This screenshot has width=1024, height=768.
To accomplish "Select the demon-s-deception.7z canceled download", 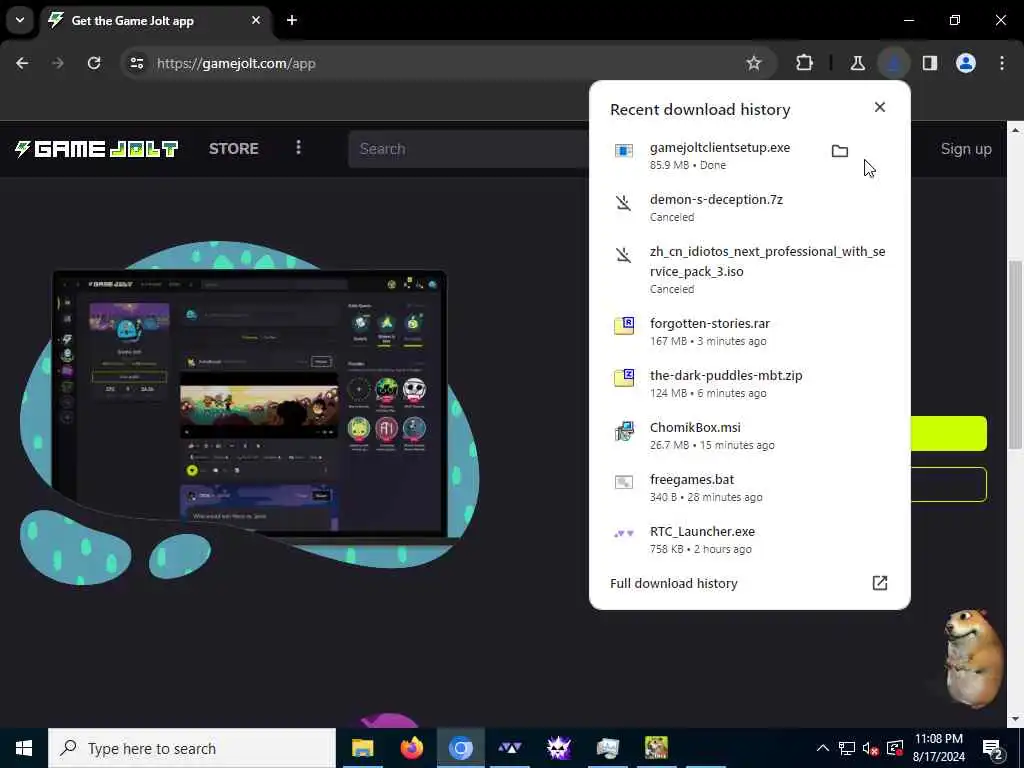I will (749, 208).
